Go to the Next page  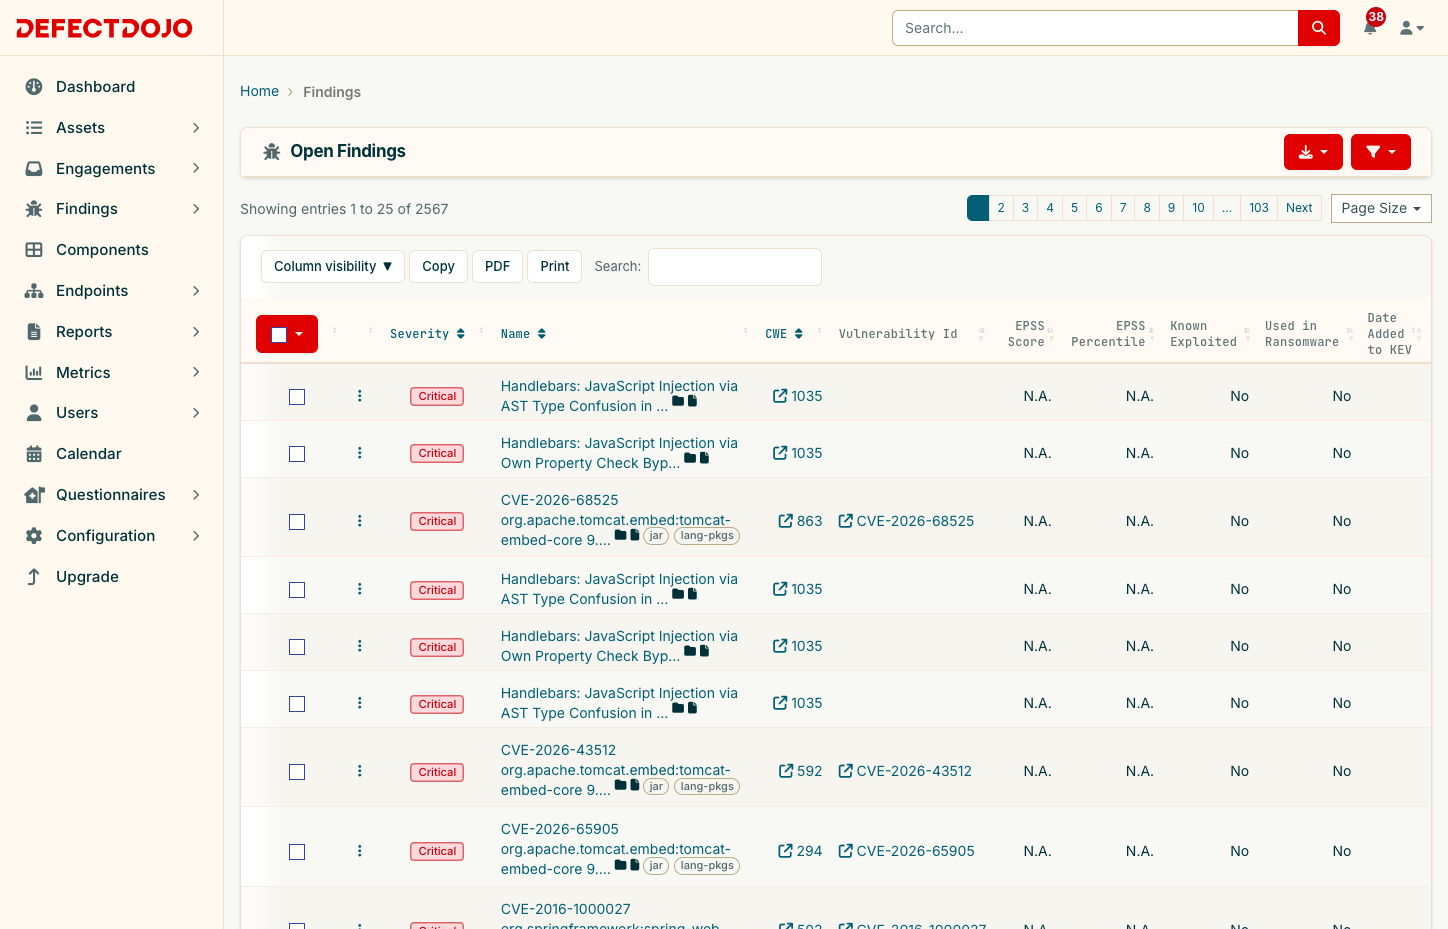(1299, 208)
